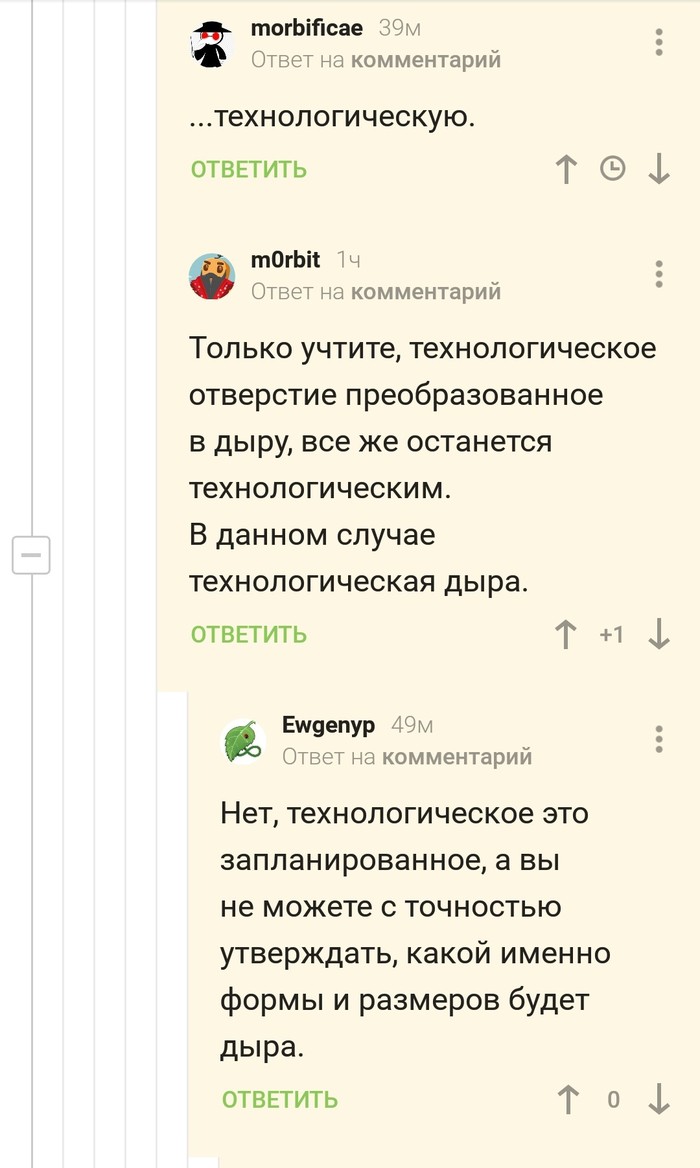Screen dimensions: 700x1168
Task: Upvote m0rbit's comment
Action: coord(567,634)
